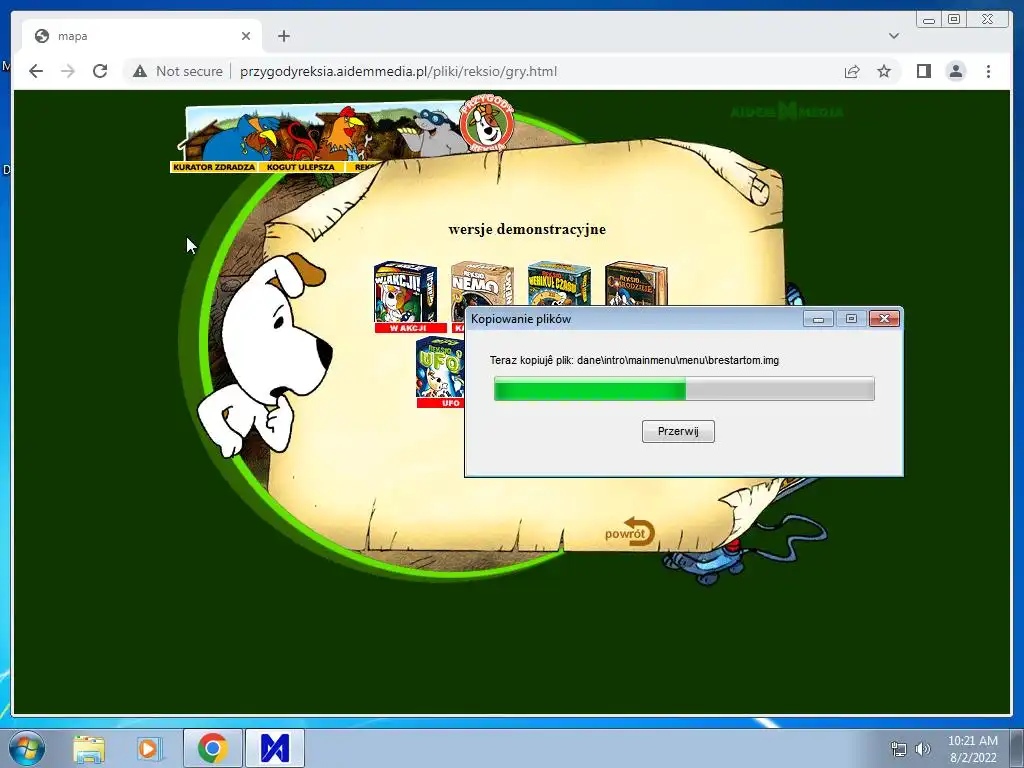This screenshot has height=768, width=1024.
Task: Click the Kopiowanie plików title bar
Action: pyautogui.click(x=633, y=319)
